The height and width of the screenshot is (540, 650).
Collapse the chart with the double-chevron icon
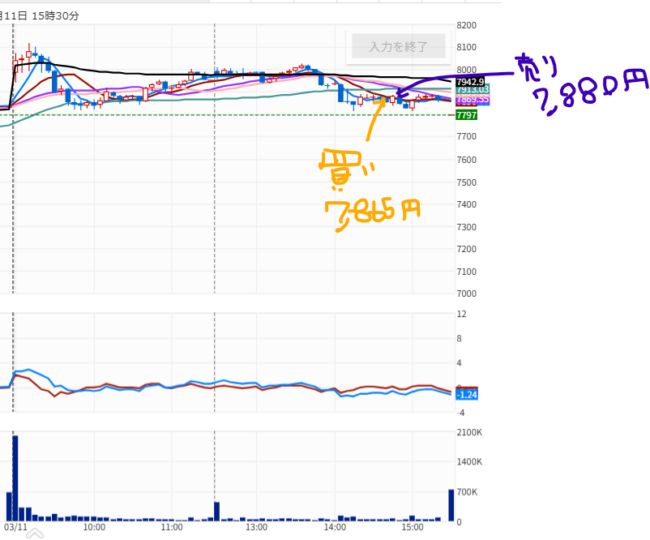[34, 534]
